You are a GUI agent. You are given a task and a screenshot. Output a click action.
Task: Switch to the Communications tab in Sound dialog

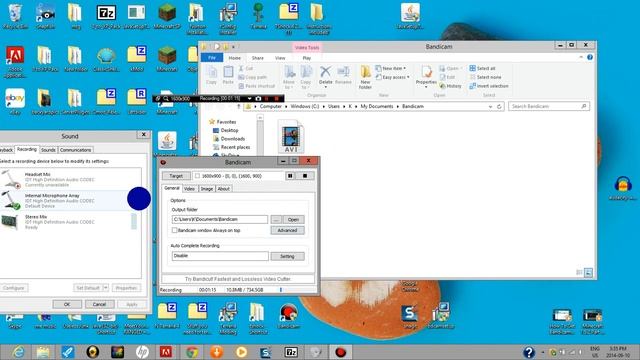76,150
